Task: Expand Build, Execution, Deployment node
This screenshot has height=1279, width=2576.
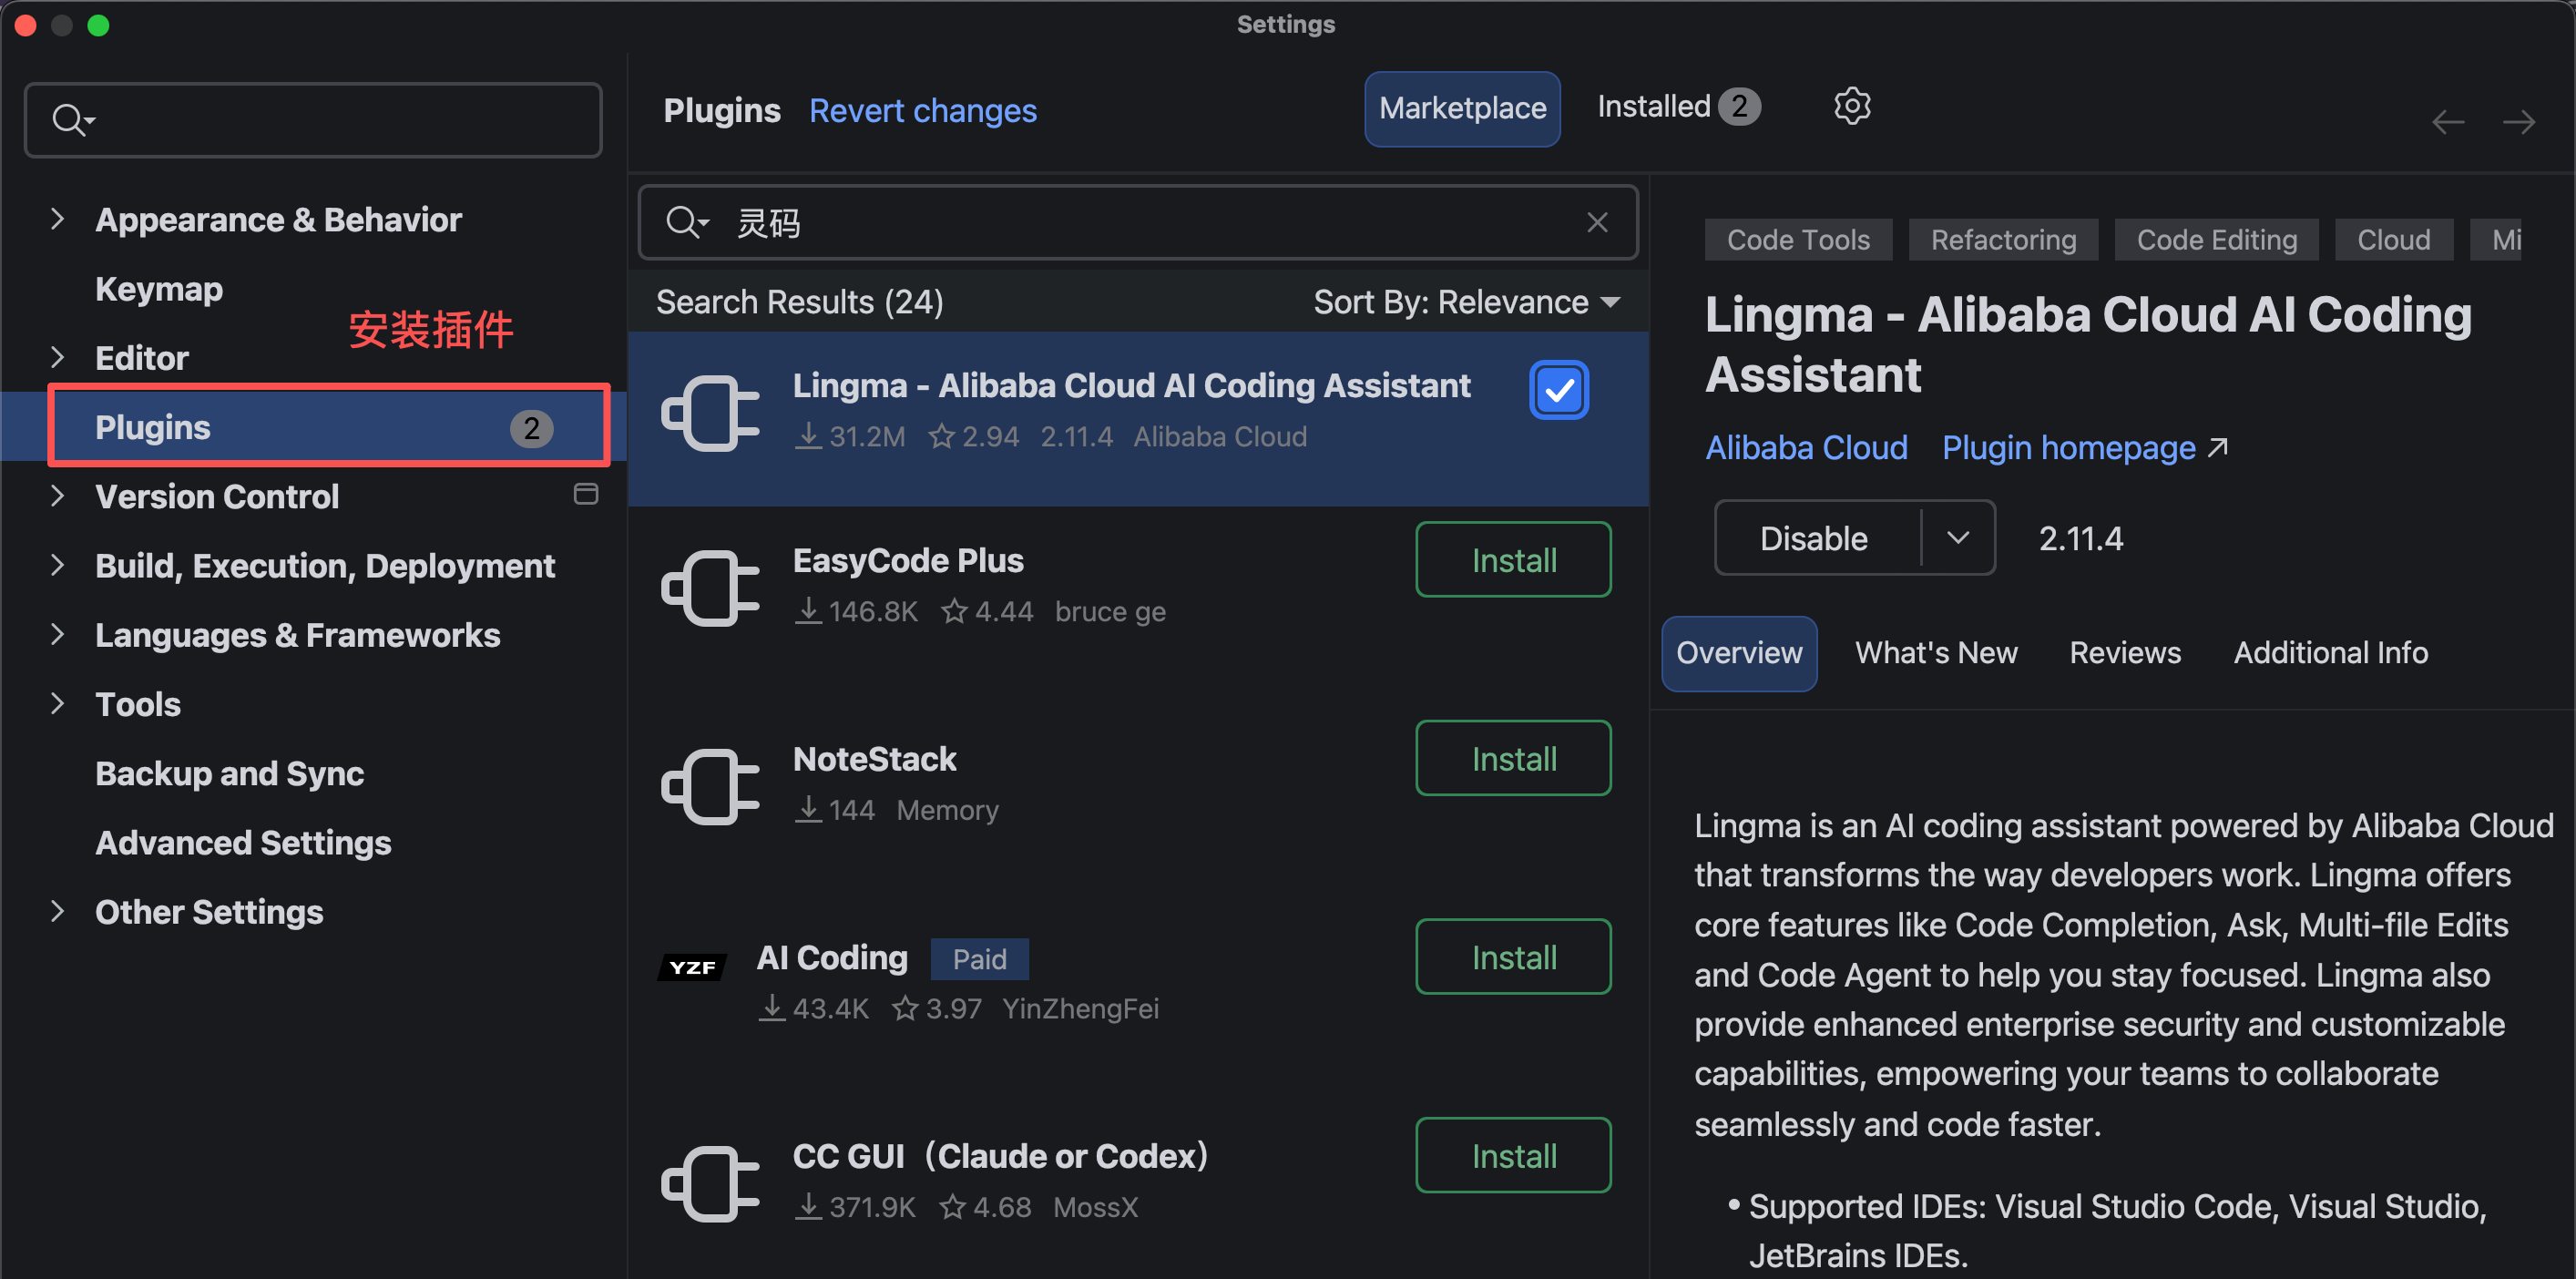Action: pos(57,565)
